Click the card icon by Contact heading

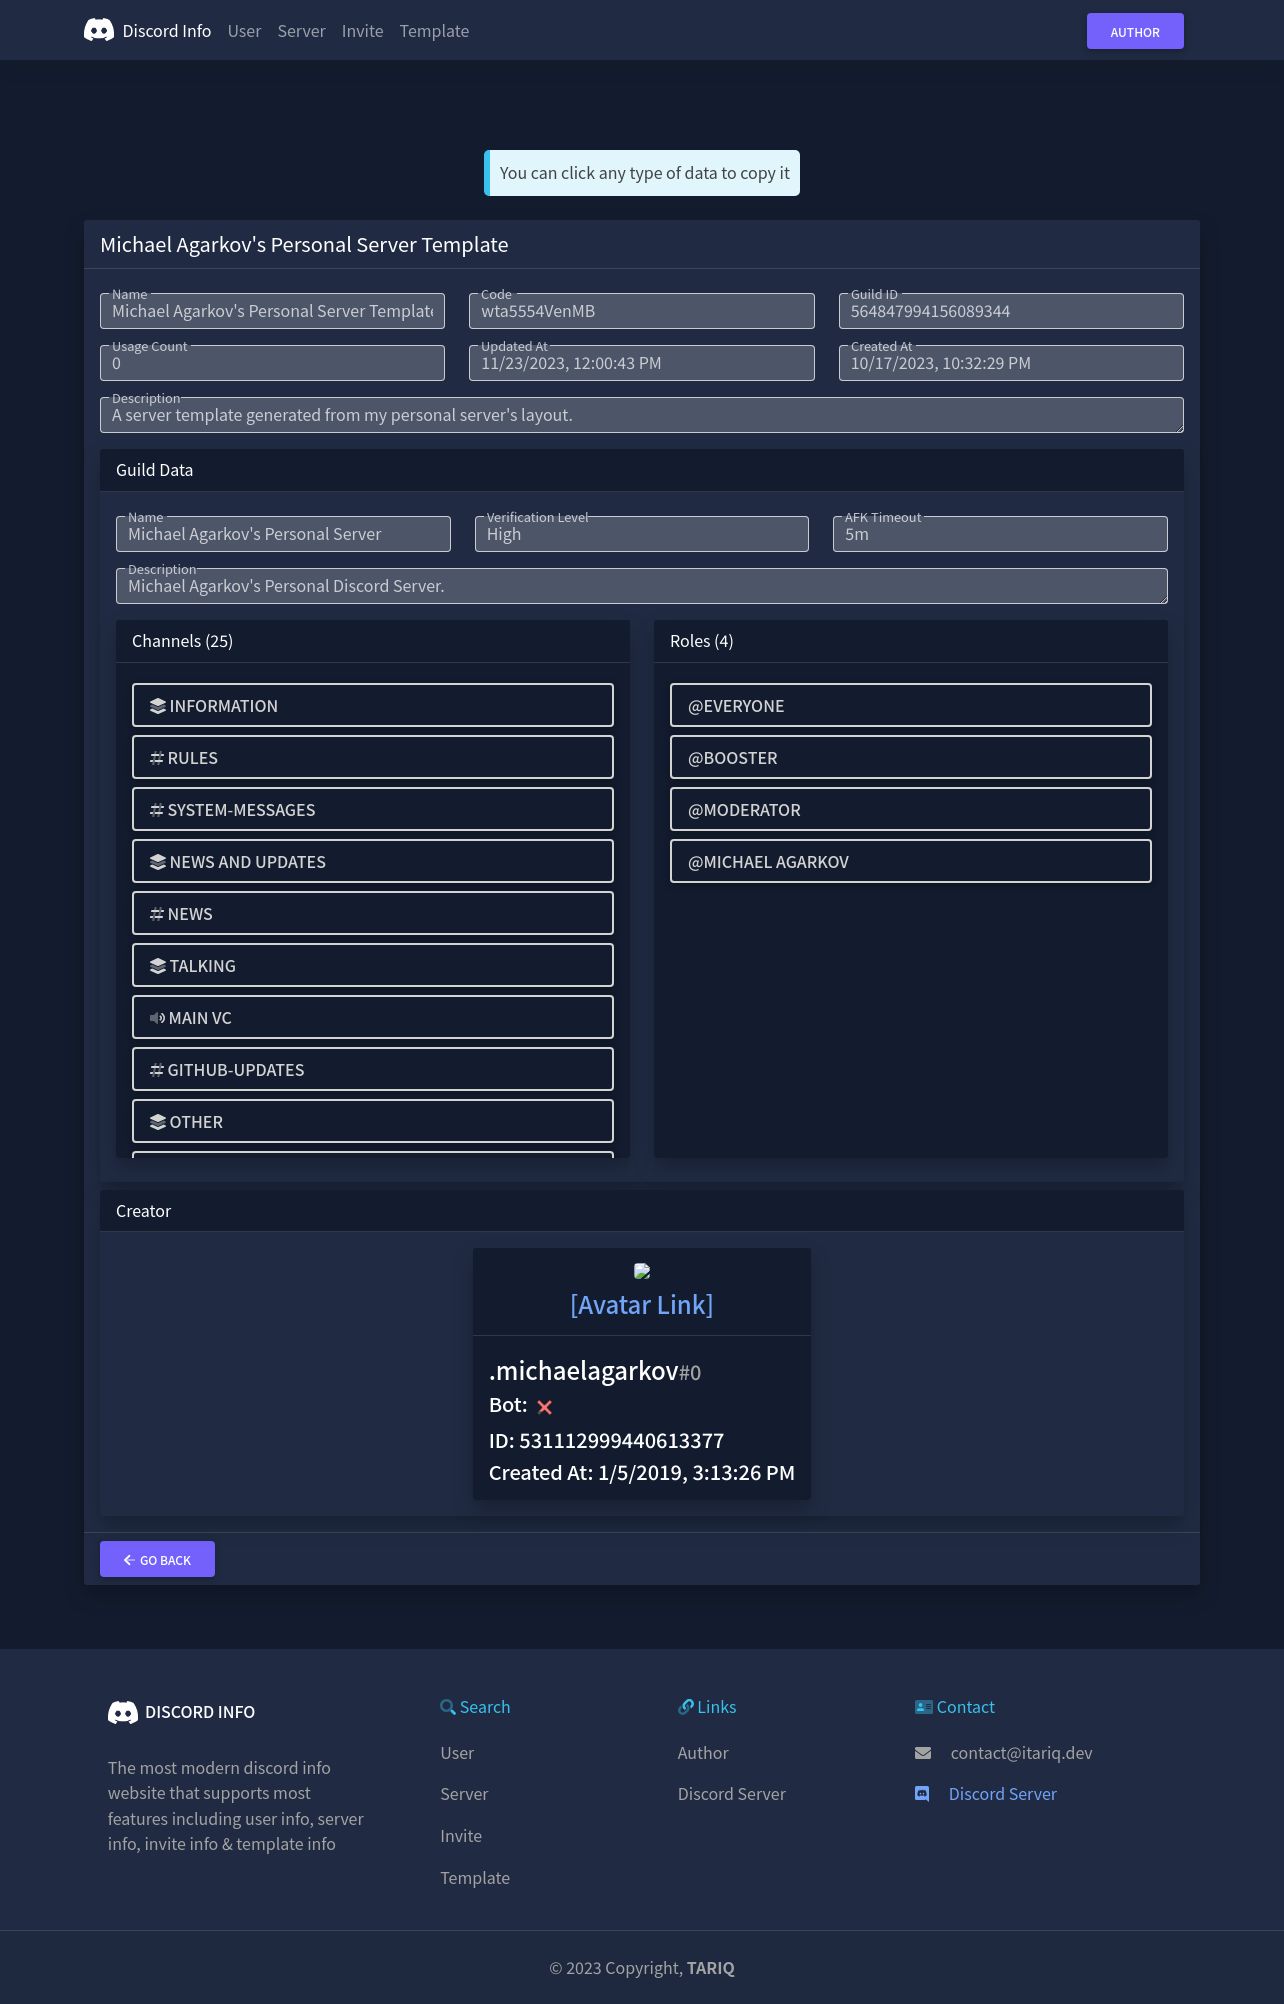924,1707
